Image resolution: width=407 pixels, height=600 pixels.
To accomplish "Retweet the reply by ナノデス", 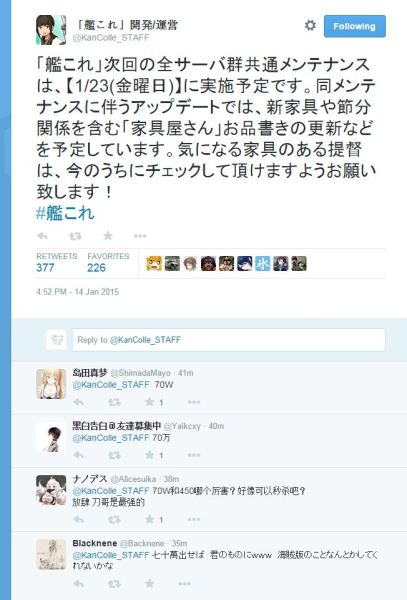I will pyautogui.click(x=114, y=519).
